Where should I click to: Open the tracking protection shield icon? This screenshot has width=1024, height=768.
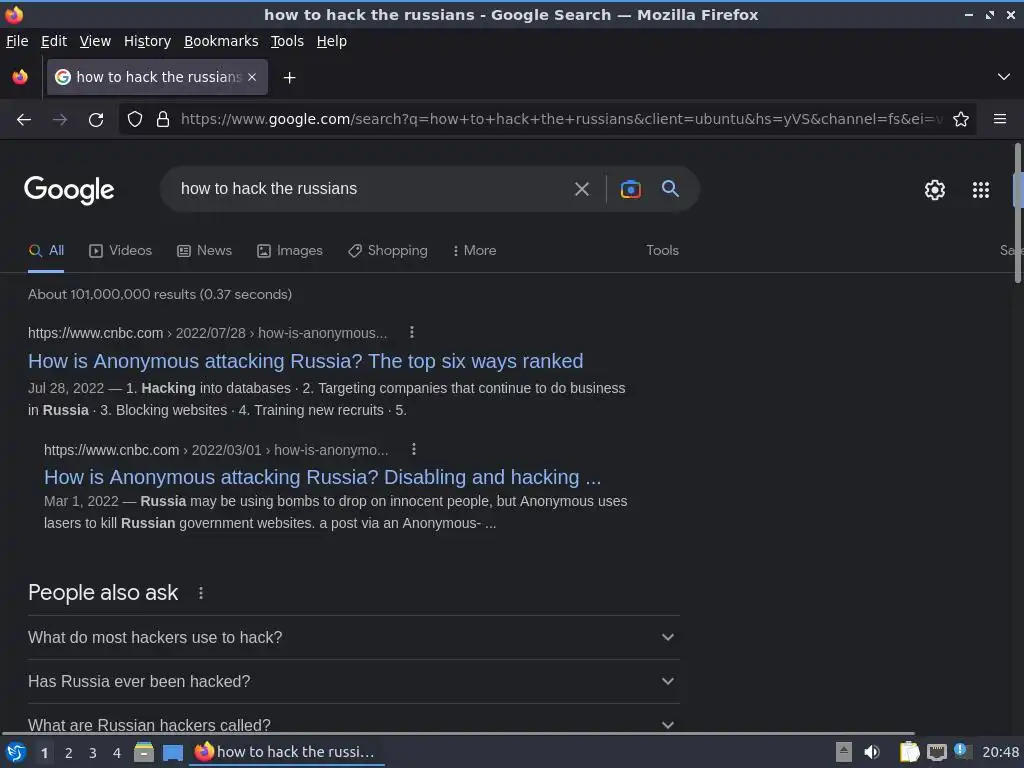pos(135,120)
